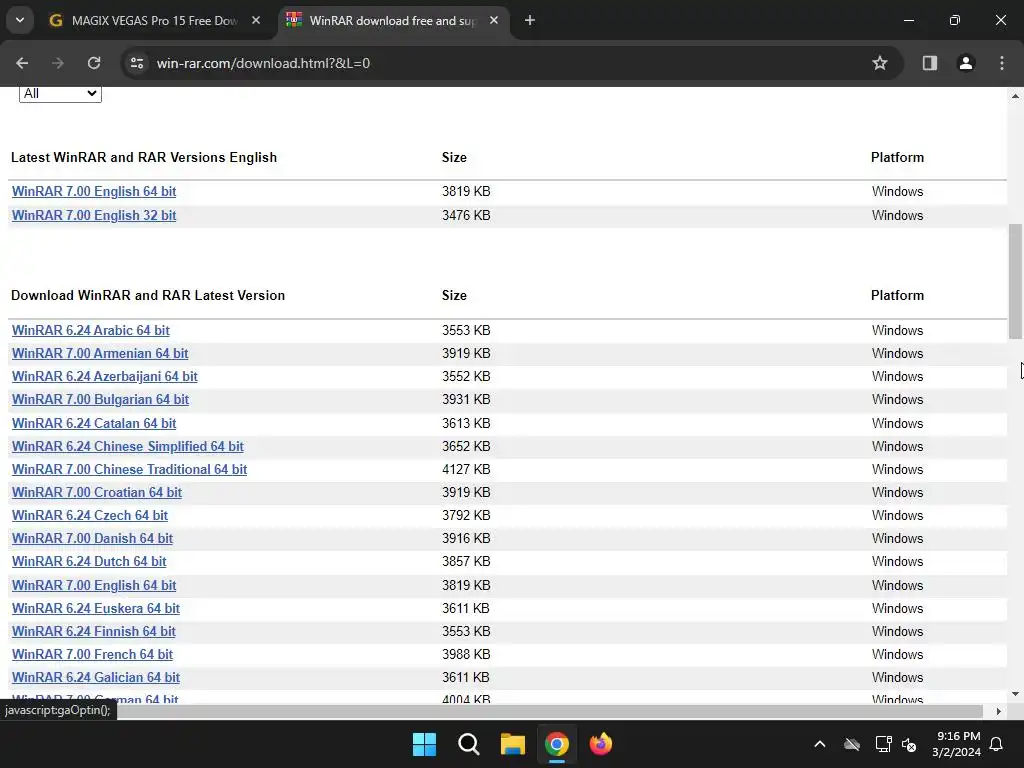Click WinRAR 6.24 Finnish 64 bit
The image size is (1024, 768).
[93, 632]
